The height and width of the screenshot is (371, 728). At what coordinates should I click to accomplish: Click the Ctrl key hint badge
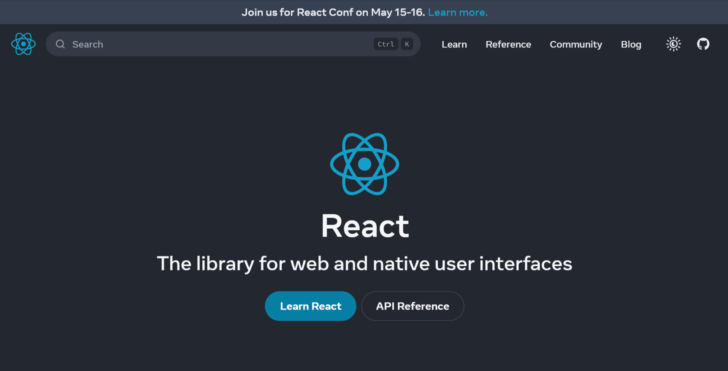tap(386, 44)
